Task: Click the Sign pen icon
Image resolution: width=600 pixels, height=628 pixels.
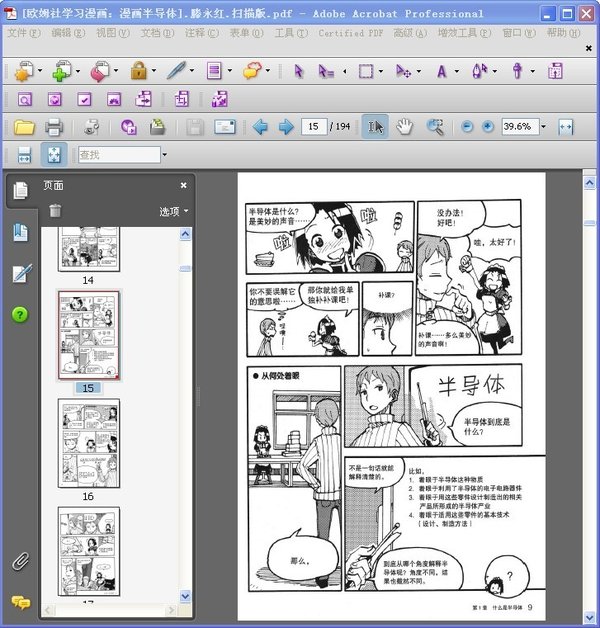Action: coord(176,71)
